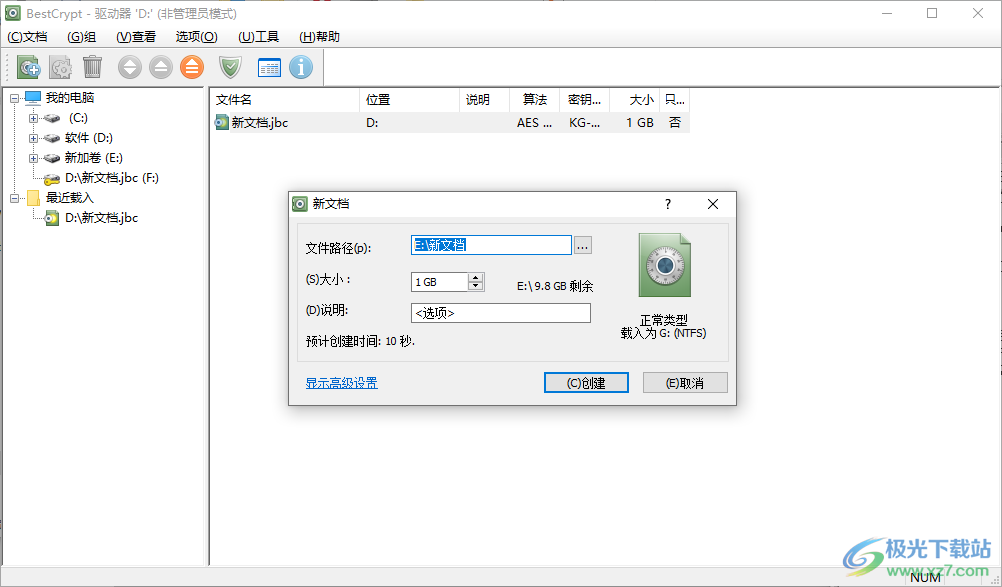The image size is (1002, 587).
Task: Expand the (C:) drive node
Action: pyautogui.click(x=33, y=118)
